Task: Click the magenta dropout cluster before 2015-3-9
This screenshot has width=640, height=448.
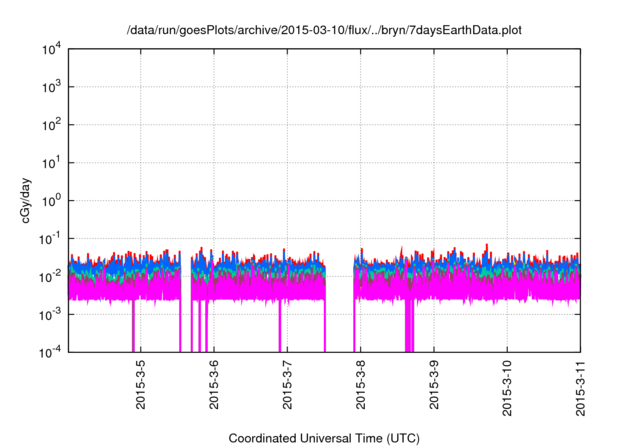Action: point(410,325)
